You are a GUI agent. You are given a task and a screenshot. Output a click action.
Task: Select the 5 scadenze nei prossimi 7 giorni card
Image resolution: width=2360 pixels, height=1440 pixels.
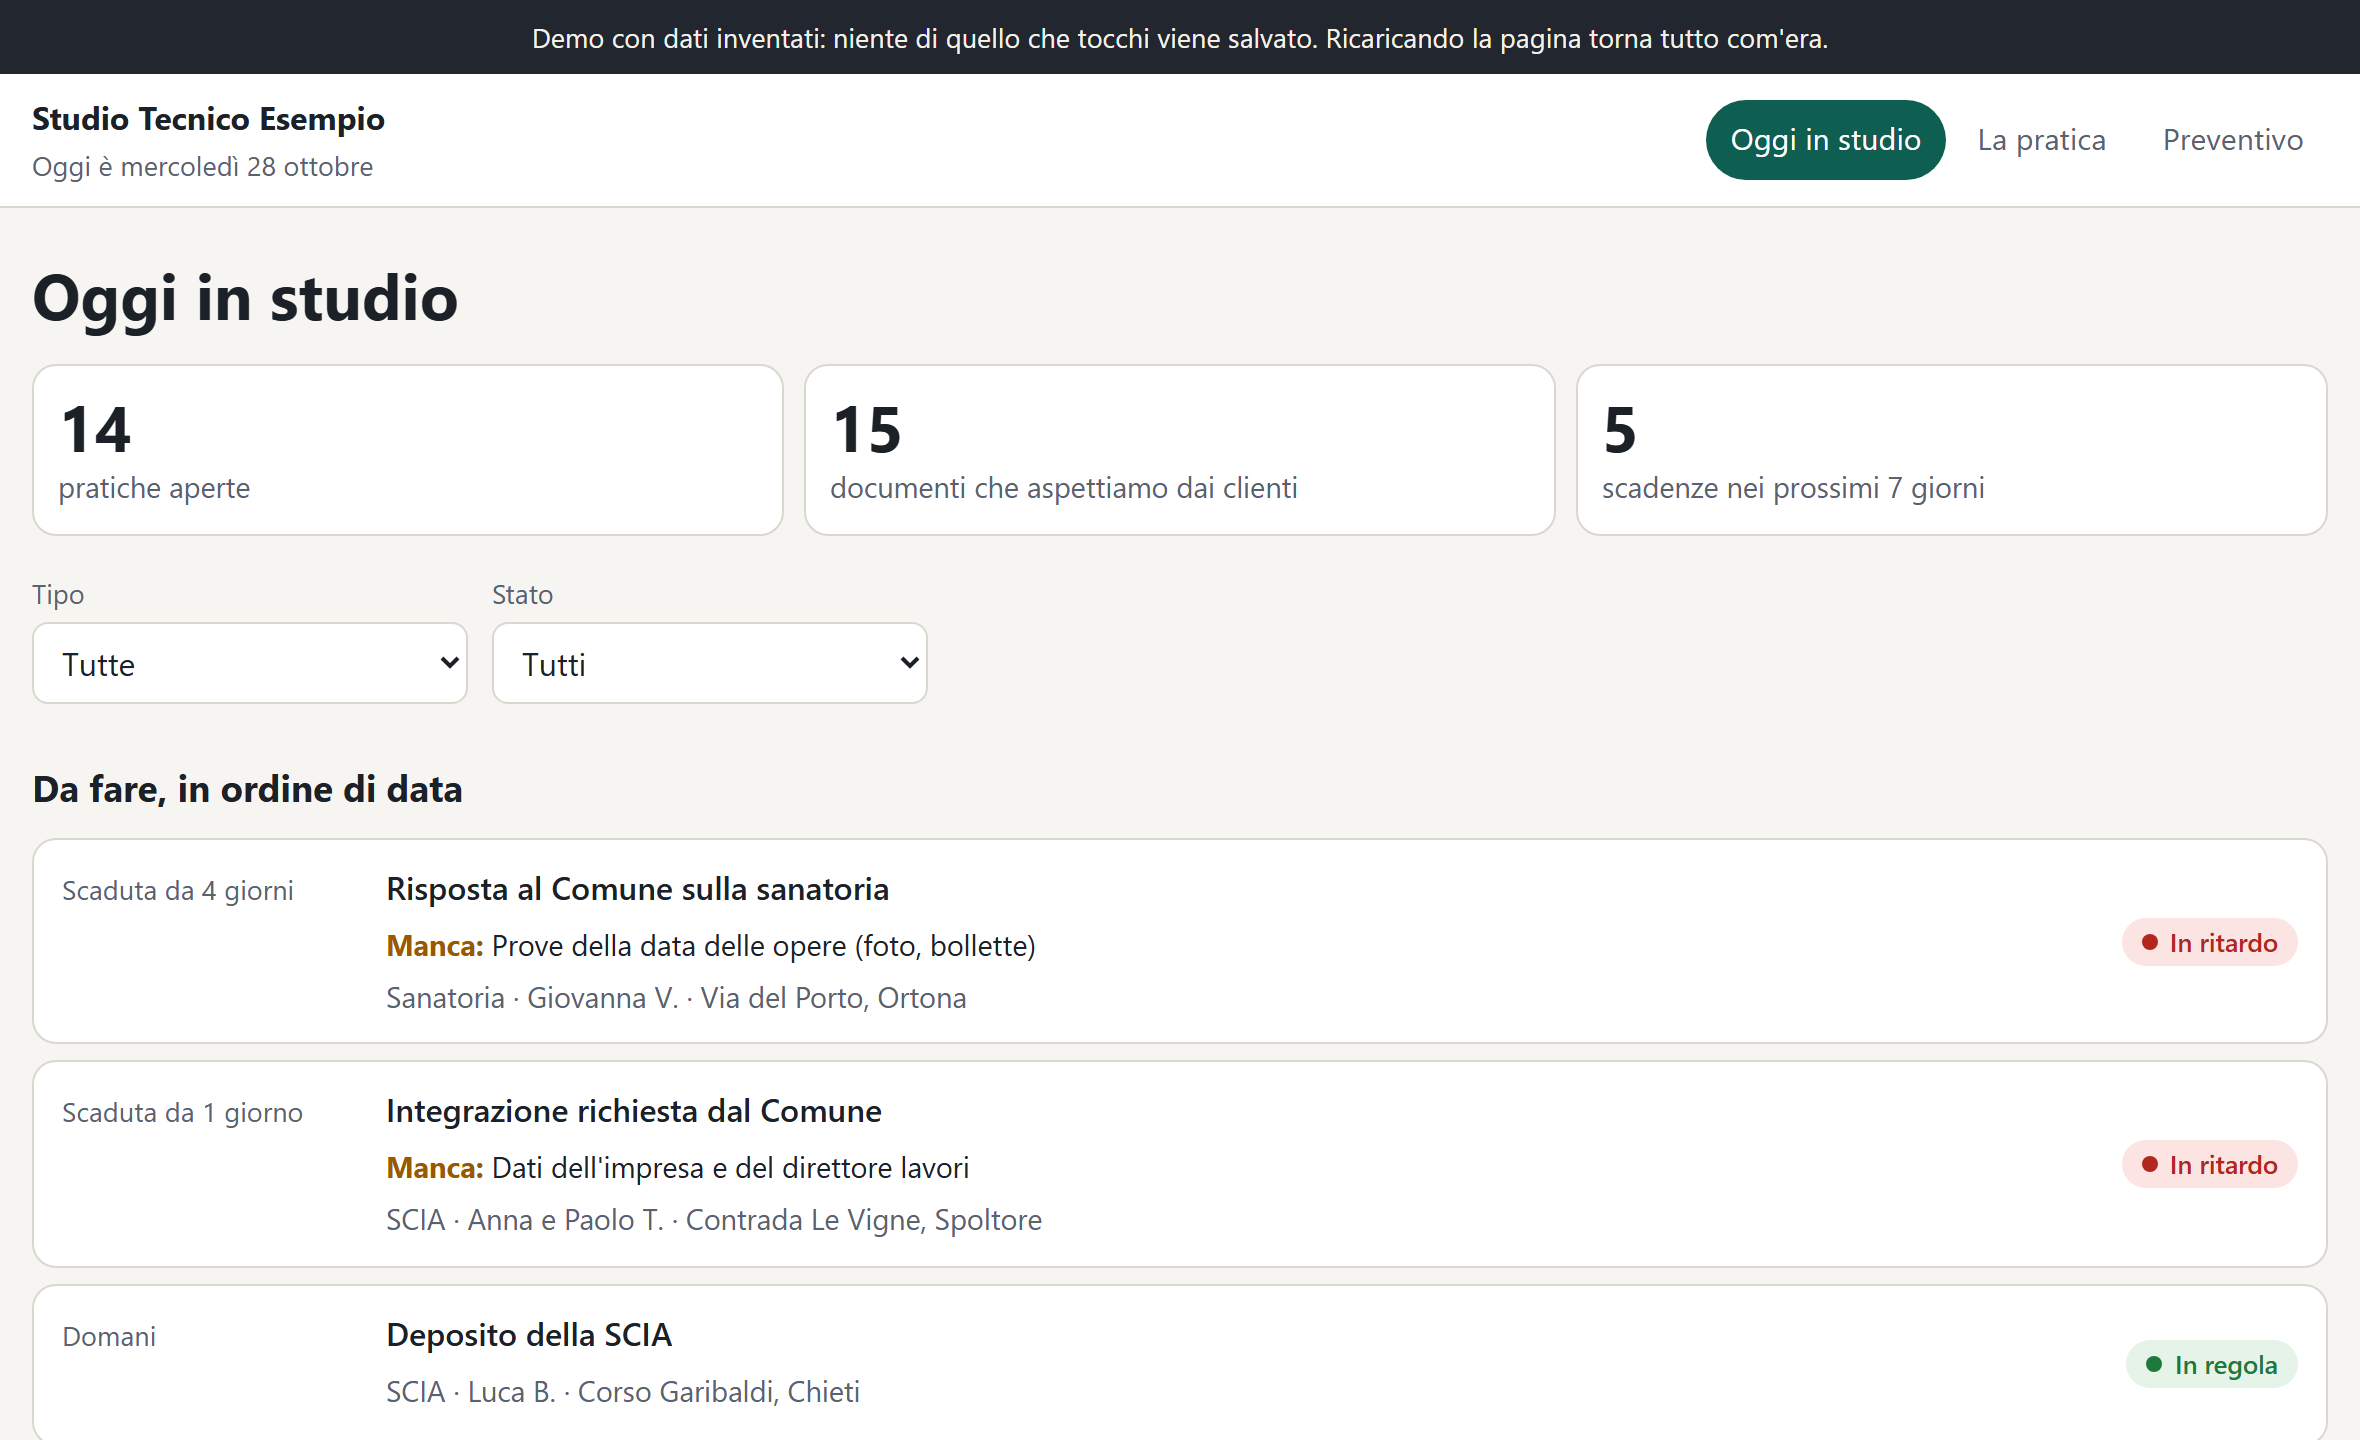tap(1952, 450)
